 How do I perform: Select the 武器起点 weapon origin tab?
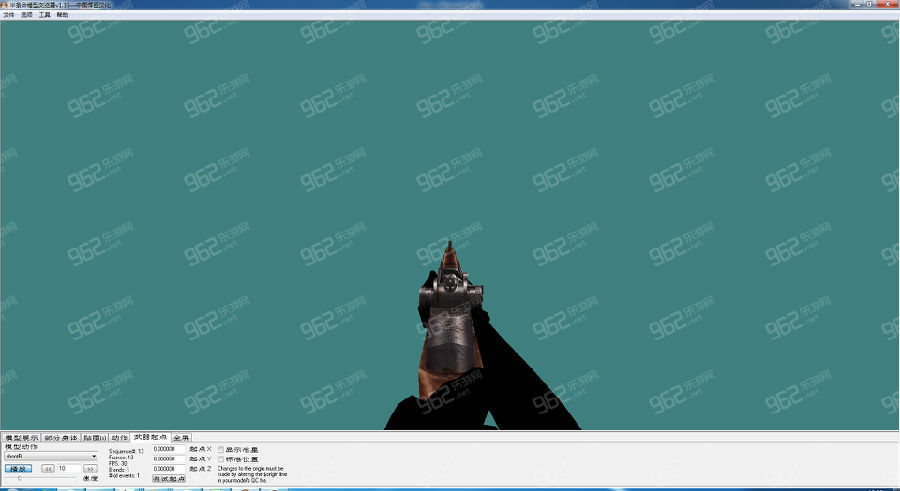[x=150, y=438]
